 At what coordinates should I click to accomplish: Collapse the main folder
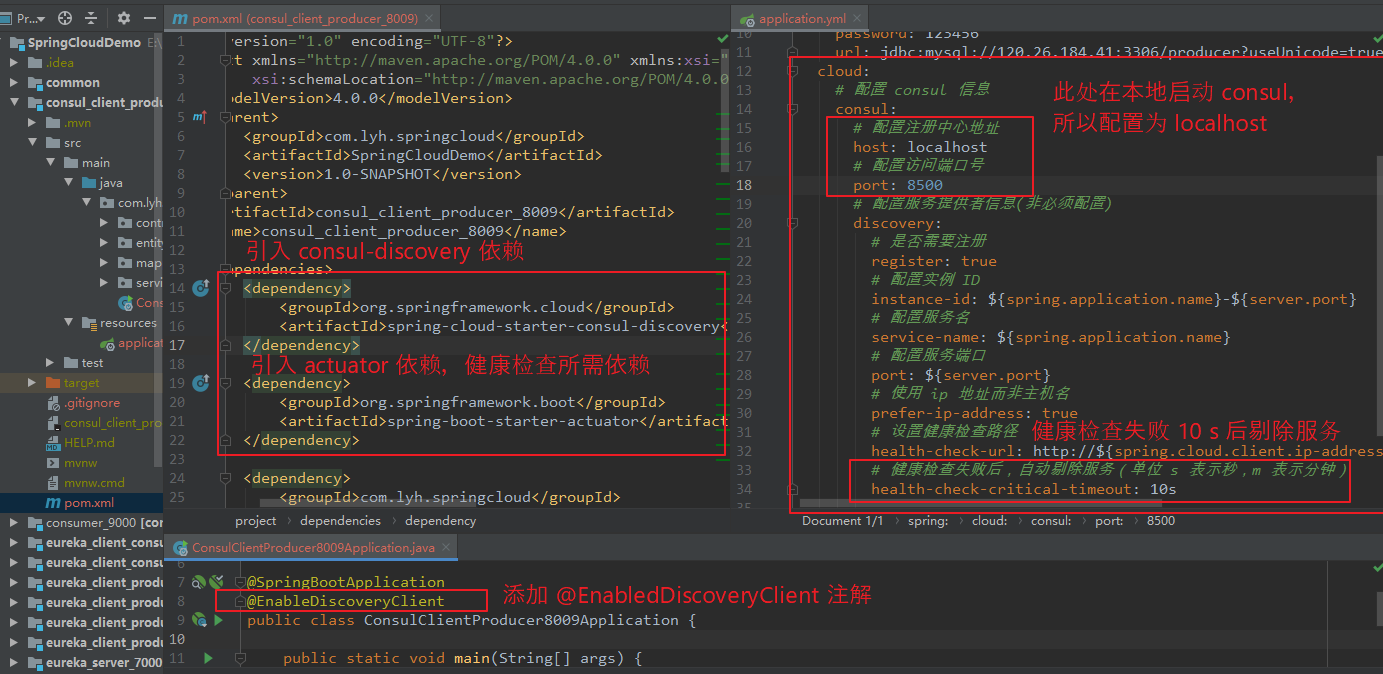click(x=51, y=163)
